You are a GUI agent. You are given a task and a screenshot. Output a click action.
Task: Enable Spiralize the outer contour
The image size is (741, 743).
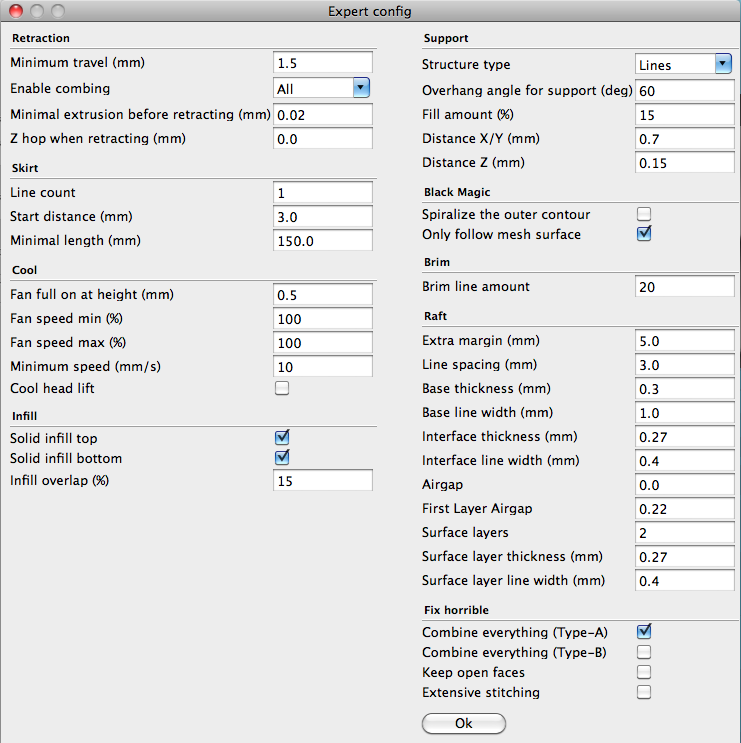click(x=644, y=214)
